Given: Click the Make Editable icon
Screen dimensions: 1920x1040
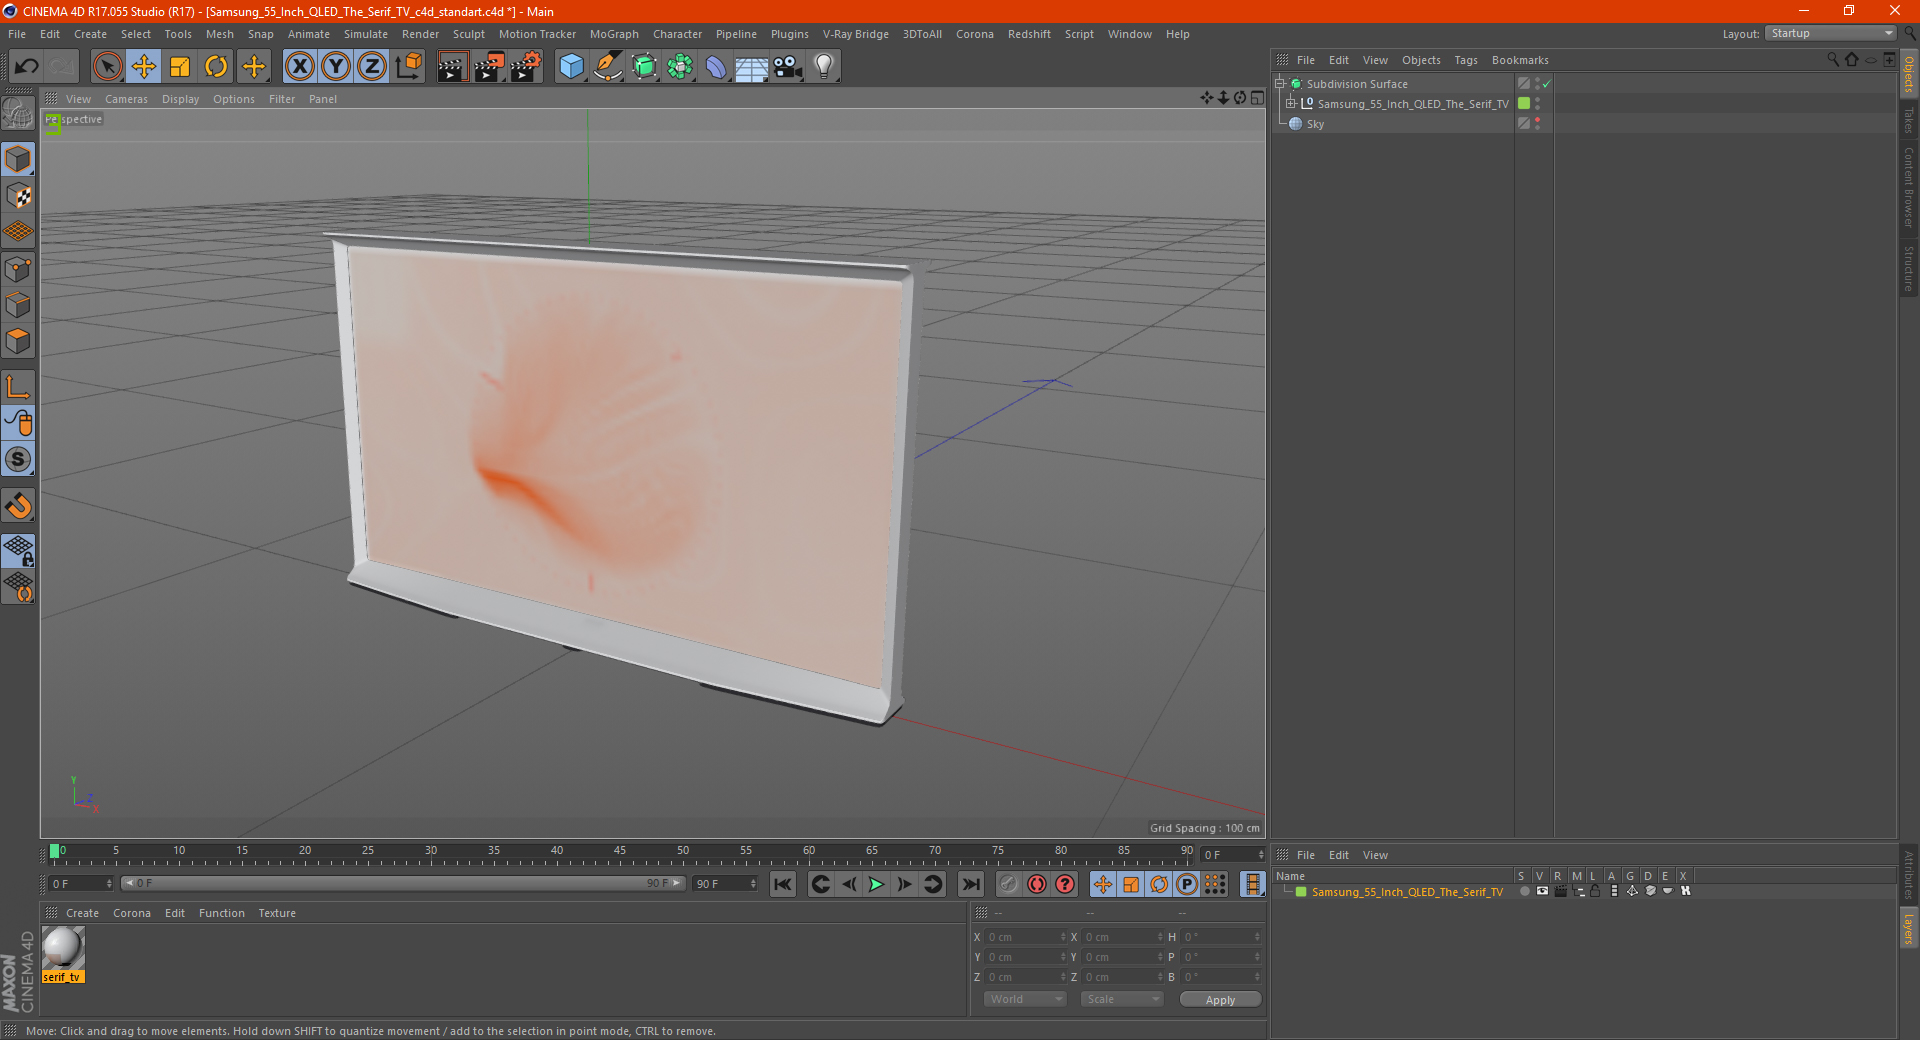Looking at the screenshot, I should (18, 113).
